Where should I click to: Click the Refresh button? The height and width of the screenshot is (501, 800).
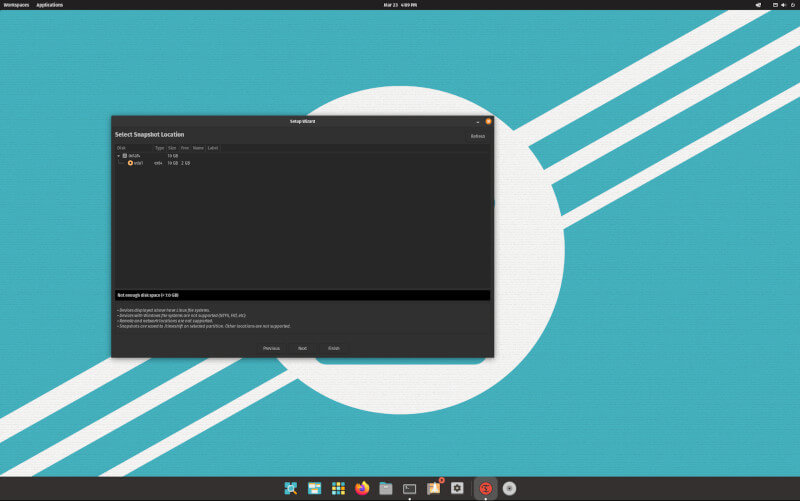coord(478,136)
